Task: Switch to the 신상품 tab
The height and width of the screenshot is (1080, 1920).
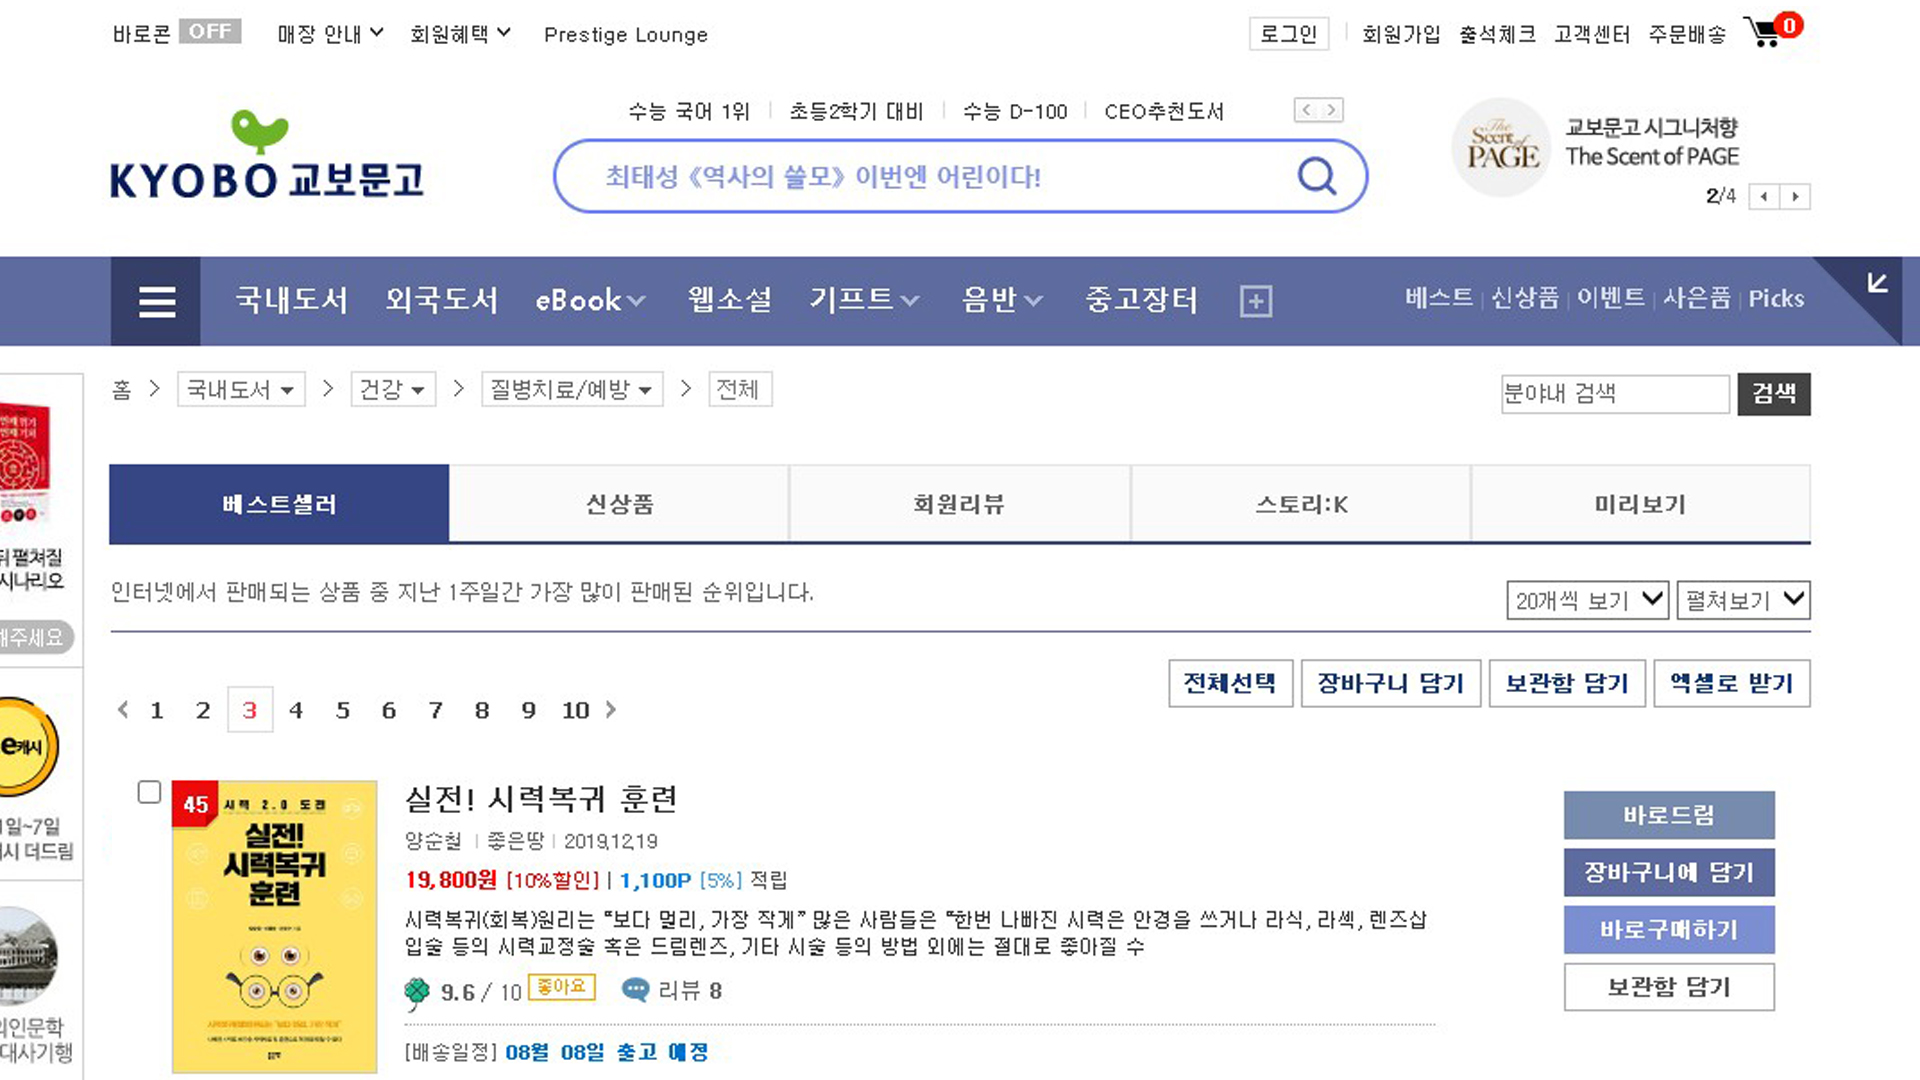Action: tap(619, 504)
